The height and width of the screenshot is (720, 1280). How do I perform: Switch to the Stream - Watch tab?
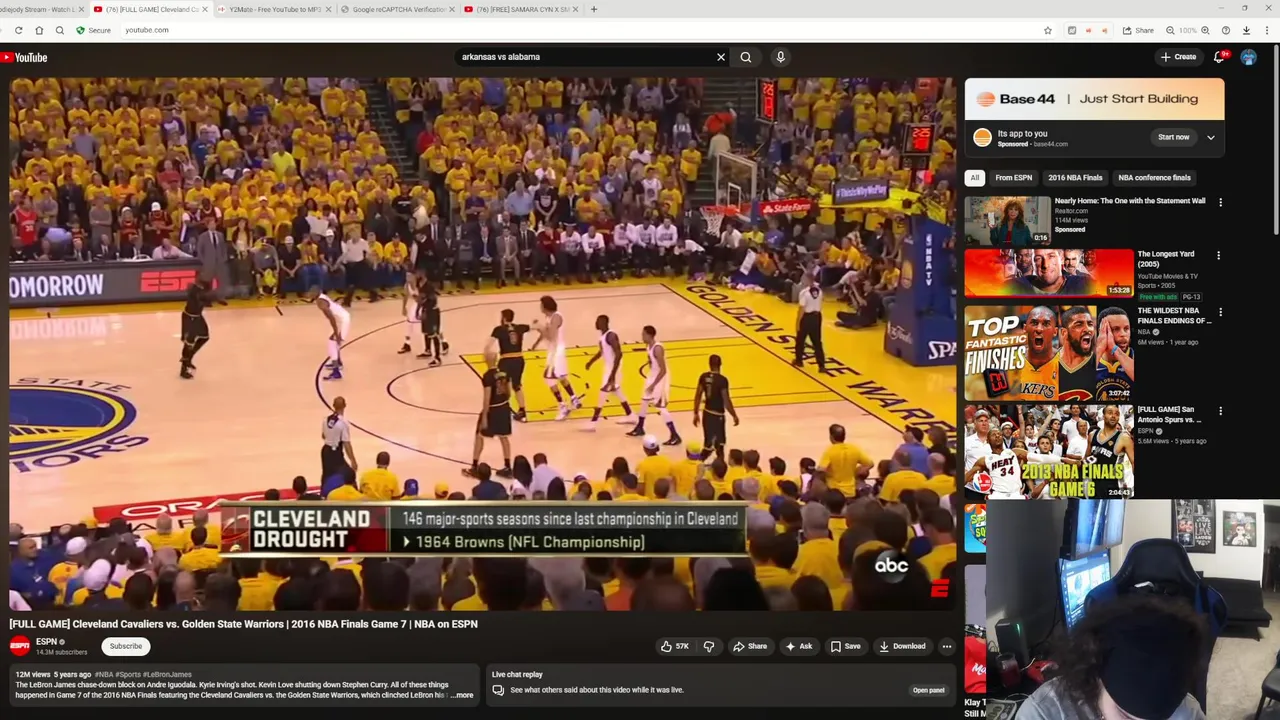36,9
